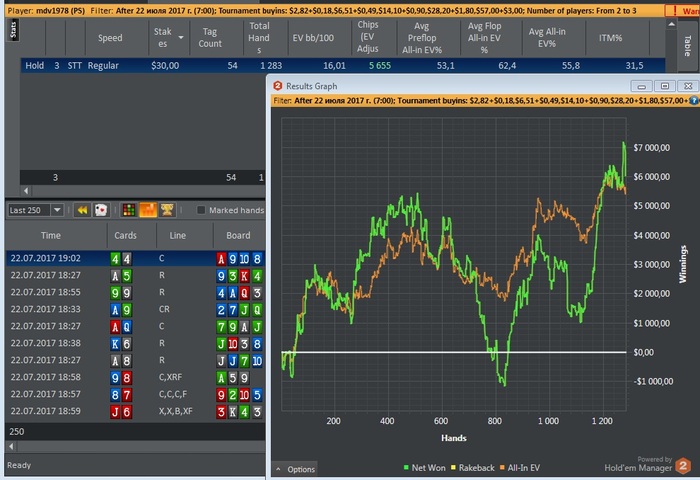Open the vertical Stats side tab
This screenshot has width=700, height=480.
pyautogui.click(x=13, y=30)
